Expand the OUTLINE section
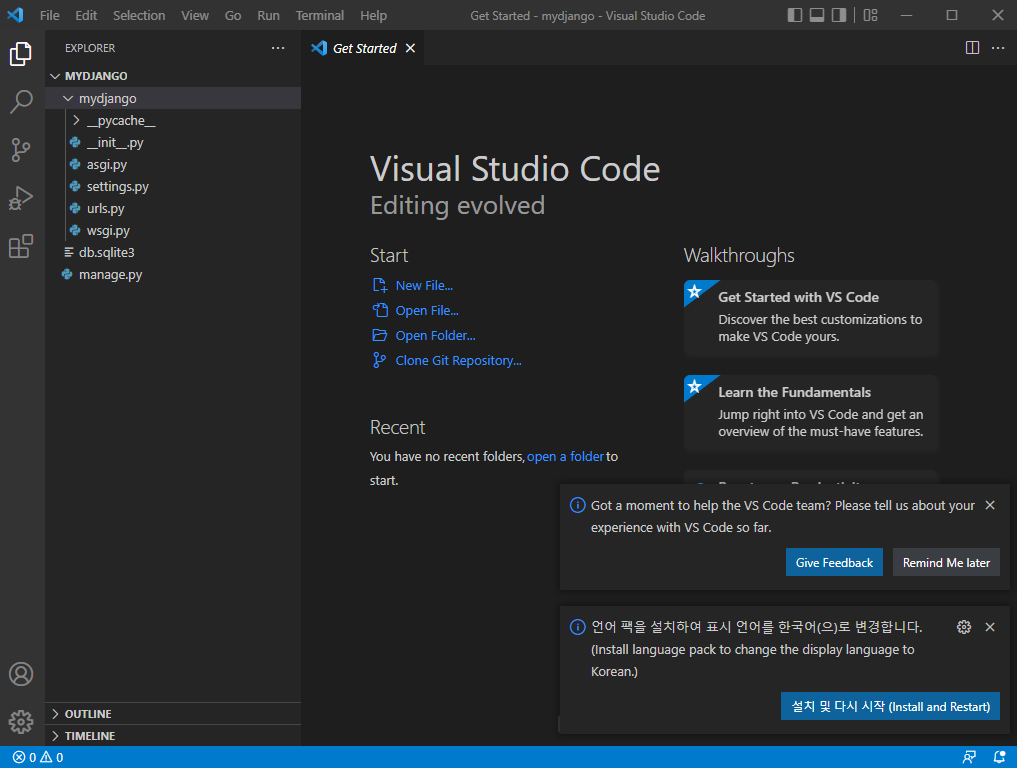1017x768 pixels. (x=173, y=714)
